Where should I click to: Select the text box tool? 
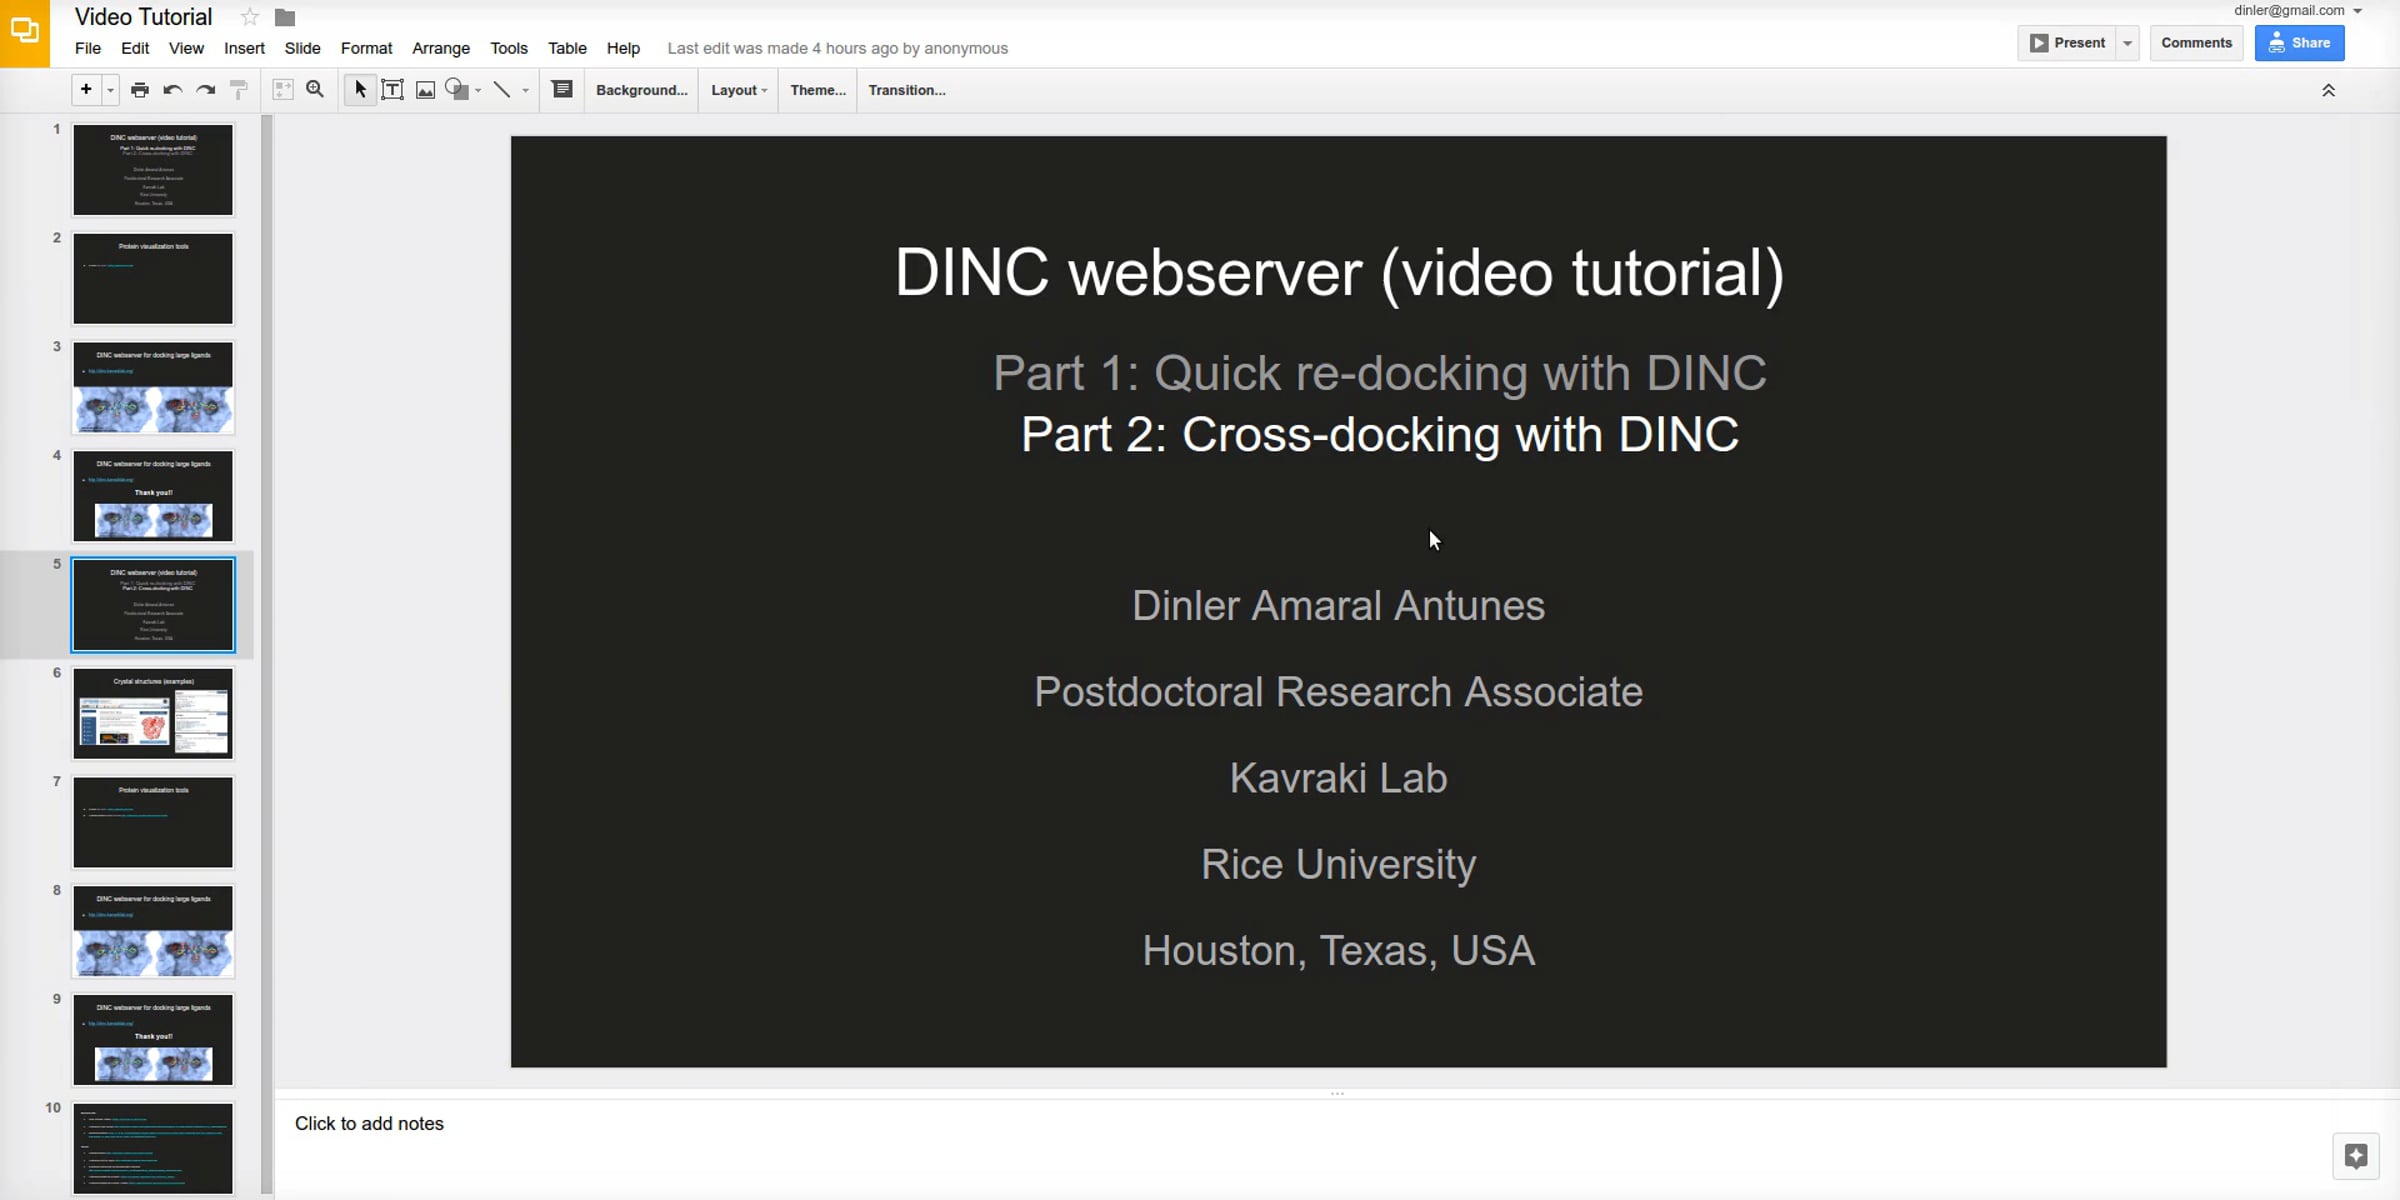(393, 90)
